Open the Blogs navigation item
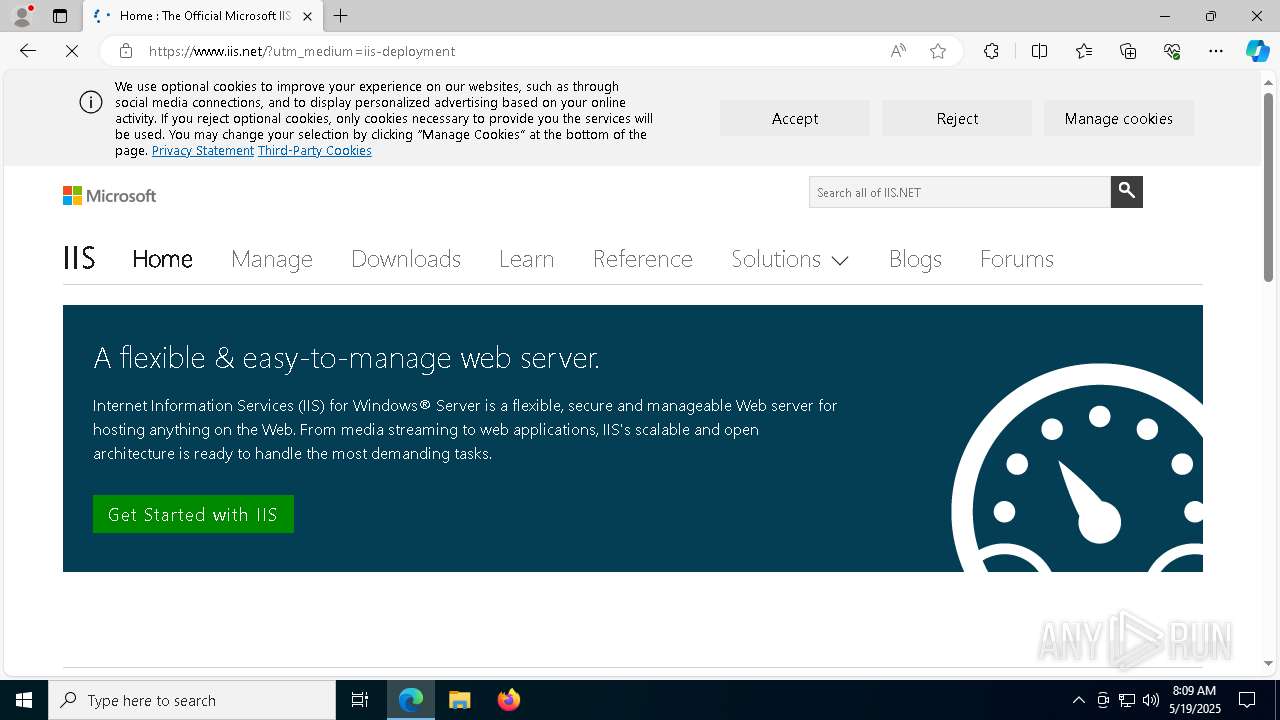Viewport: 1280px width, 720px height. (x=915, y=259)
